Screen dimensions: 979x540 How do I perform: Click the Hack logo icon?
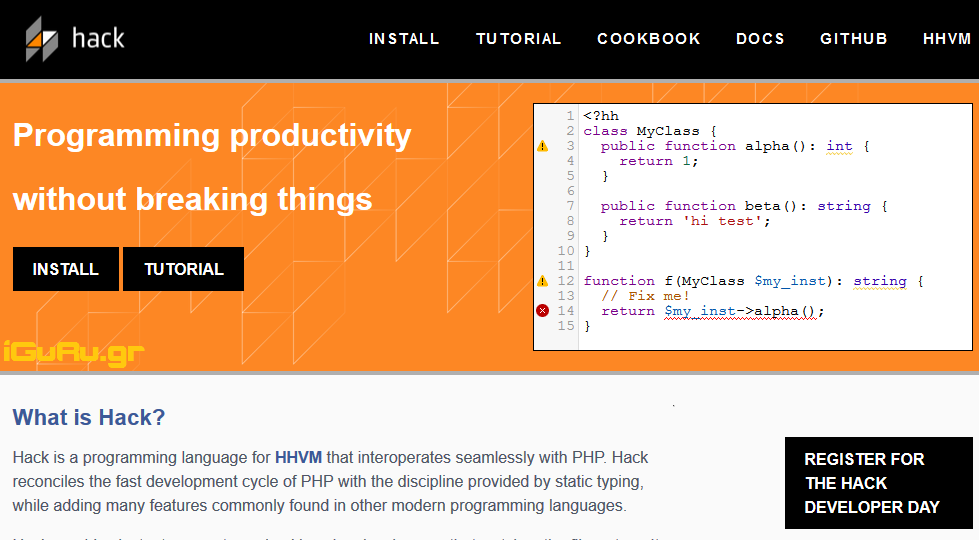42,39
